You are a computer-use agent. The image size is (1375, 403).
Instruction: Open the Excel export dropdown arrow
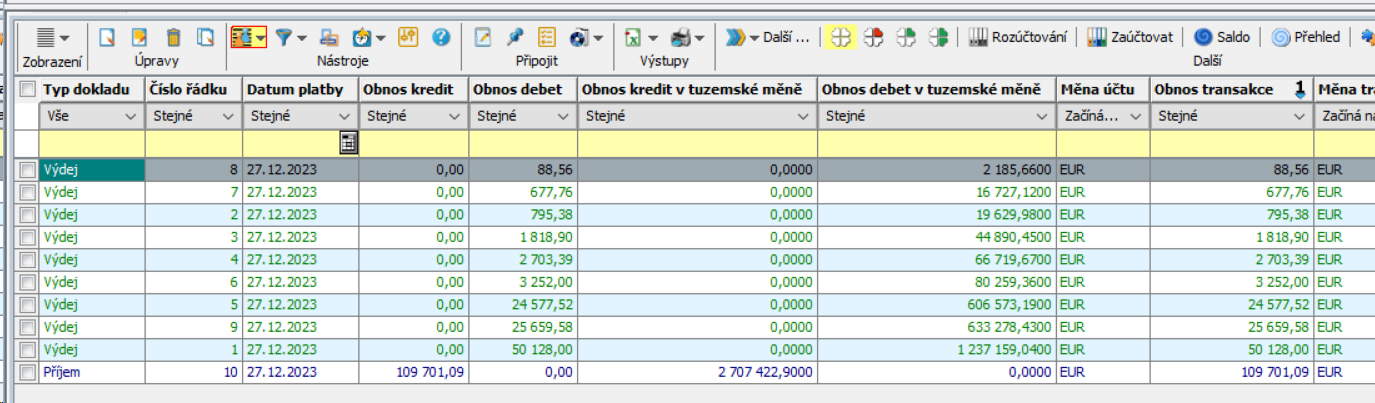652,38
